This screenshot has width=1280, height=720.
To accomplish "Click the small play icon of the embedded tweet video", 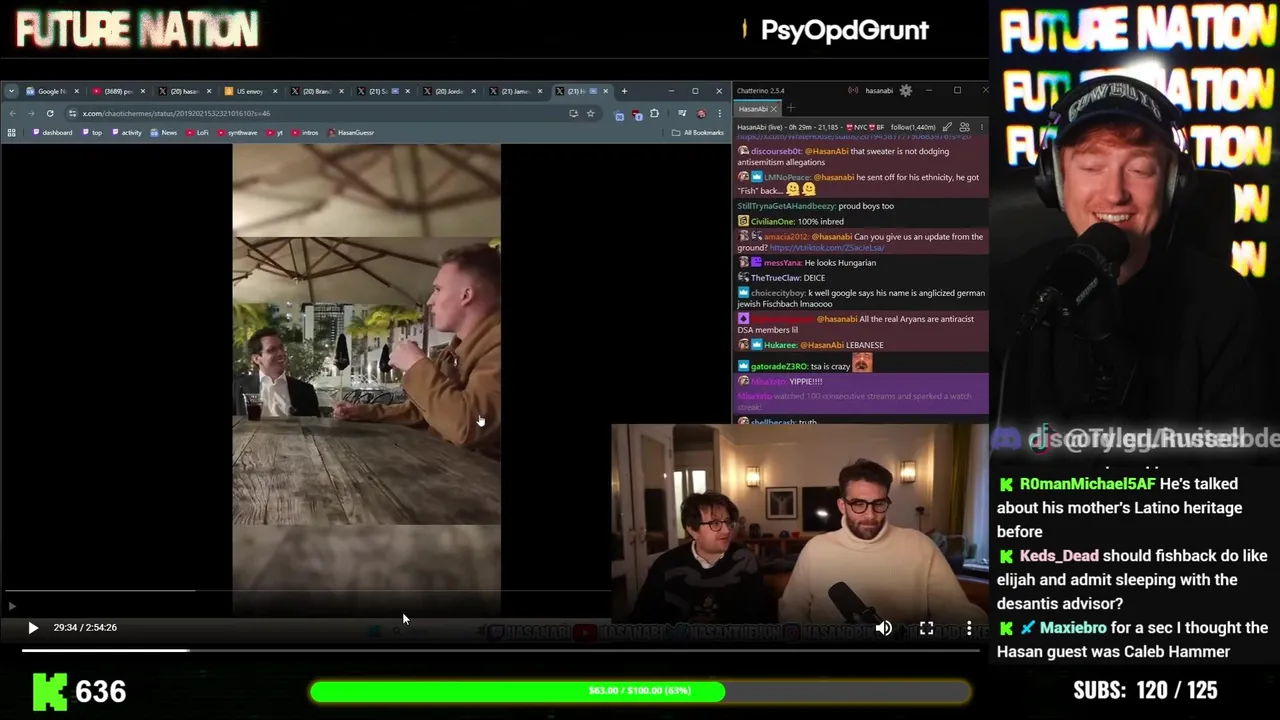I will tap(11, 606).
